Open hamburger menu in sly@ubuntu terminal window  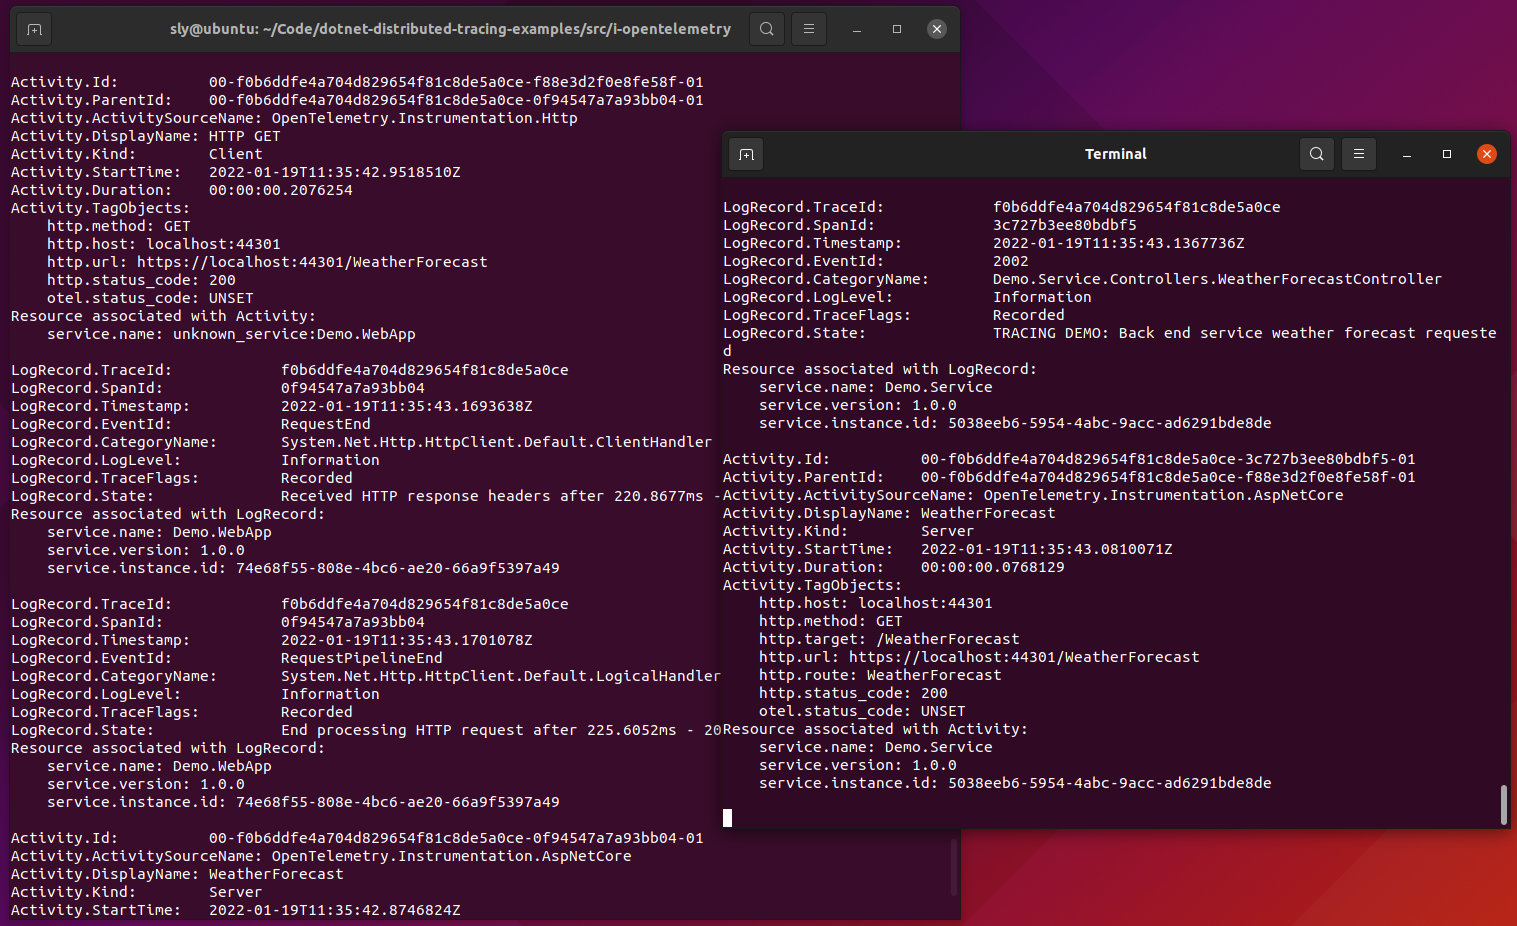coord(809,29)
